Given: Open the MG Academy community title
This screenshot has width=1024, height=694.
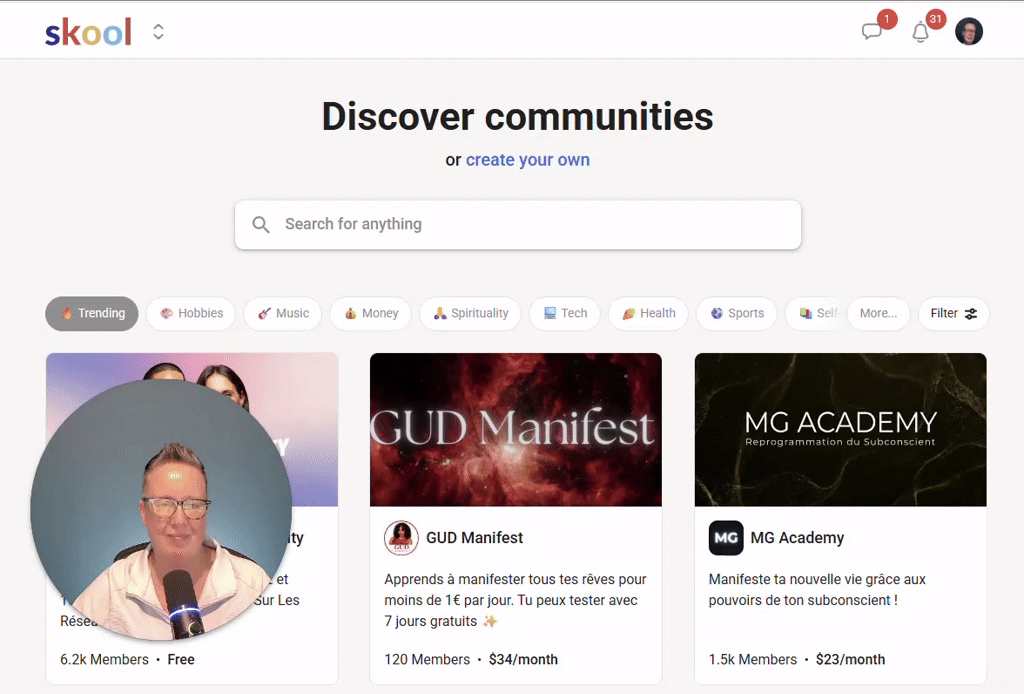Looking at the screenshot, I should (x=797, y=538).
